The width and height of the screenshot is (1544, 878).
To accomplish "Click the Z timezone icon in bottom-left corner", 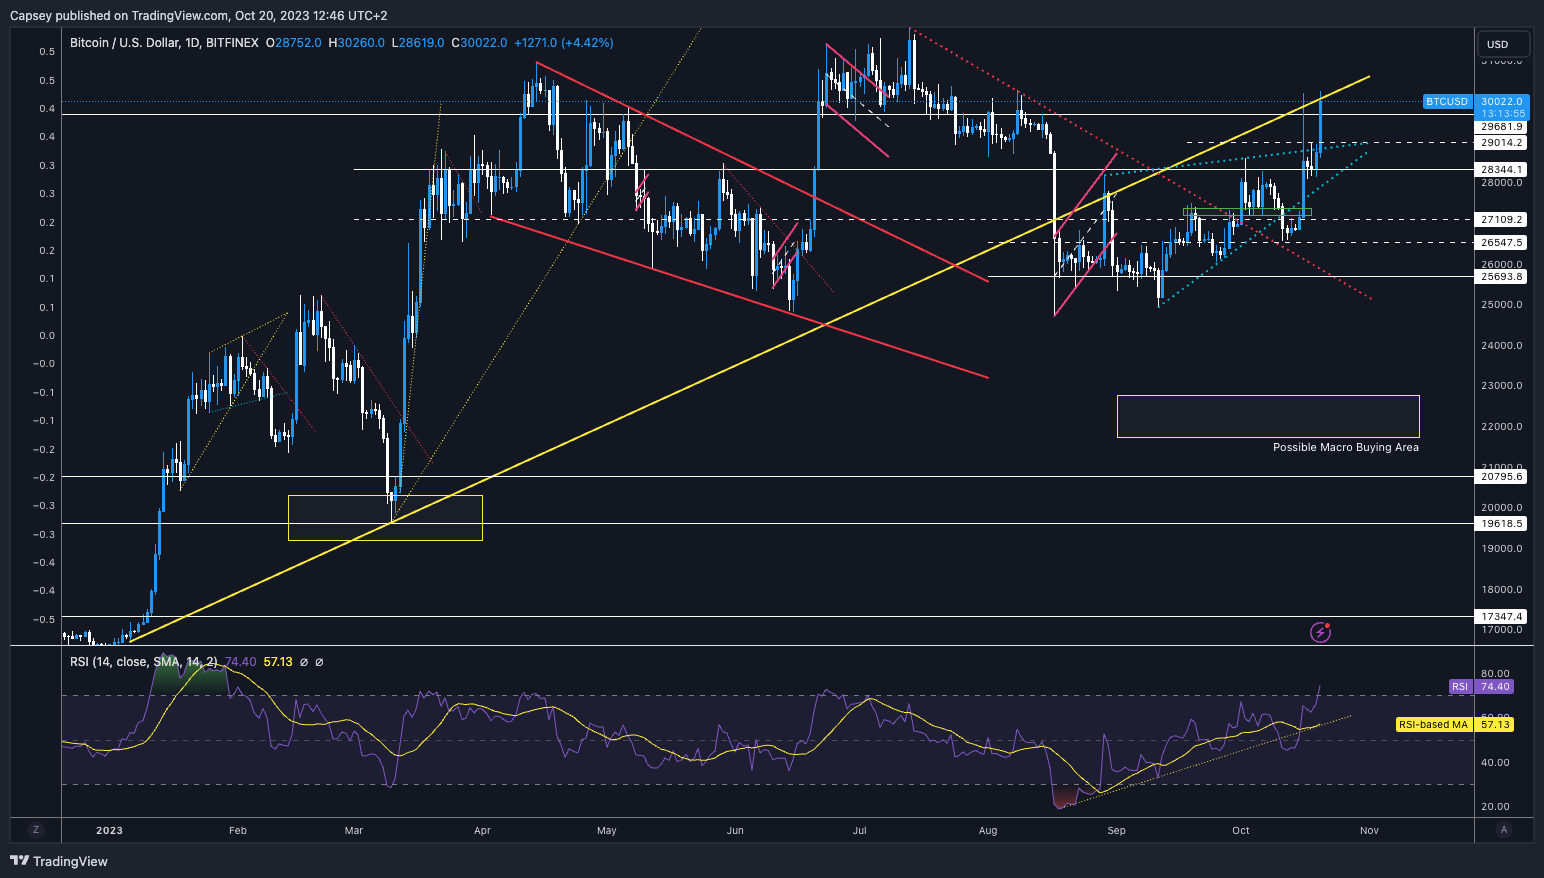I will pyautogui.click(x=35, y=830).
